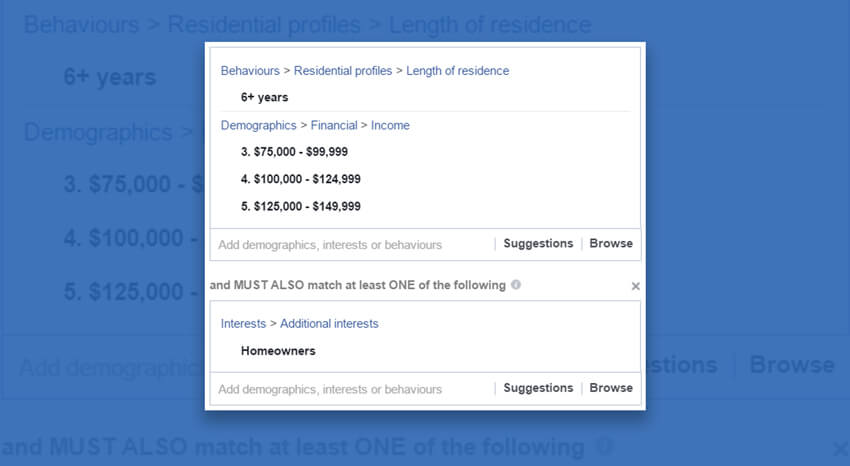Select the Homeowners interest entry

(278, 351)
